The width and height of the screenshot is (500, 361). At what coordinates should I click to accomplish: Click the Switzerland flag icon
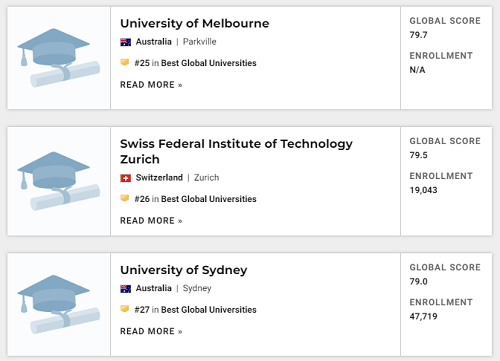click(125, 178)
